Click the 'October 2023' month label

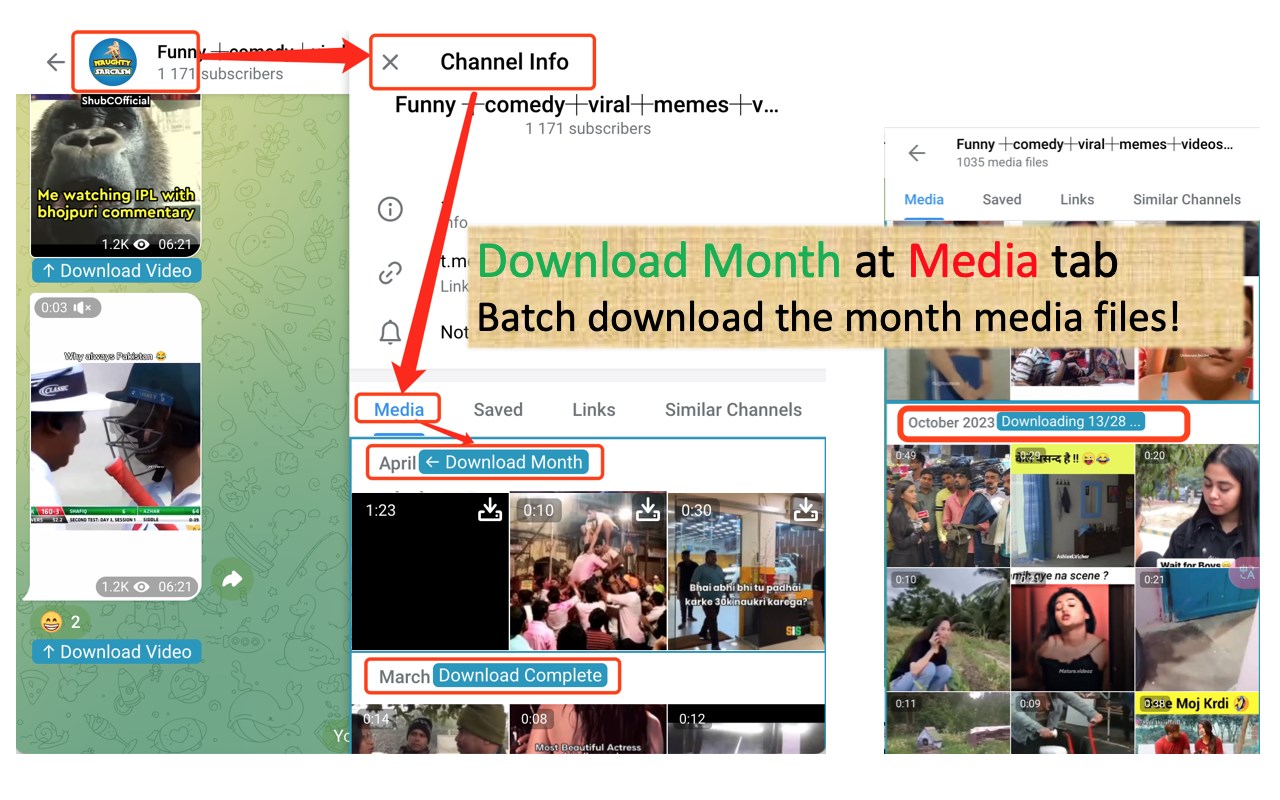pyautogui.click(x=951, y=422)
